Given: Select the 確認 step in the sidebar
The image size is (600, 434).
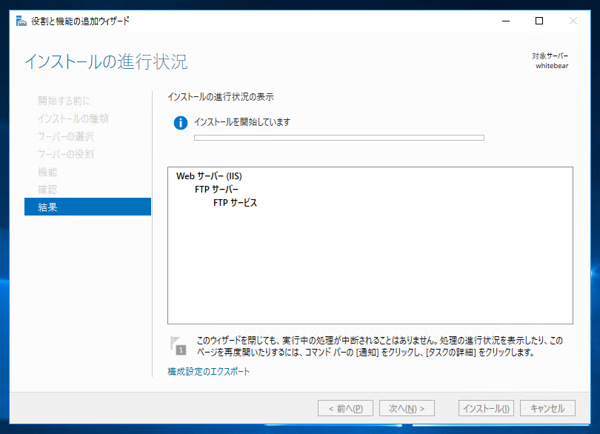Looking at the screenshot, I should (x=47, y=189).
